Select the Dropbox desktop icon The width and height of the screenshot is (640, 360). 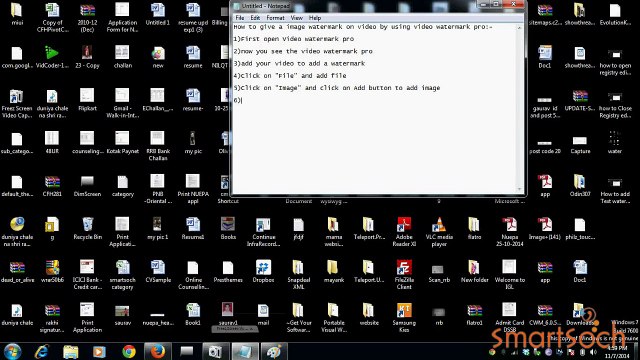[x=263, y=272]
